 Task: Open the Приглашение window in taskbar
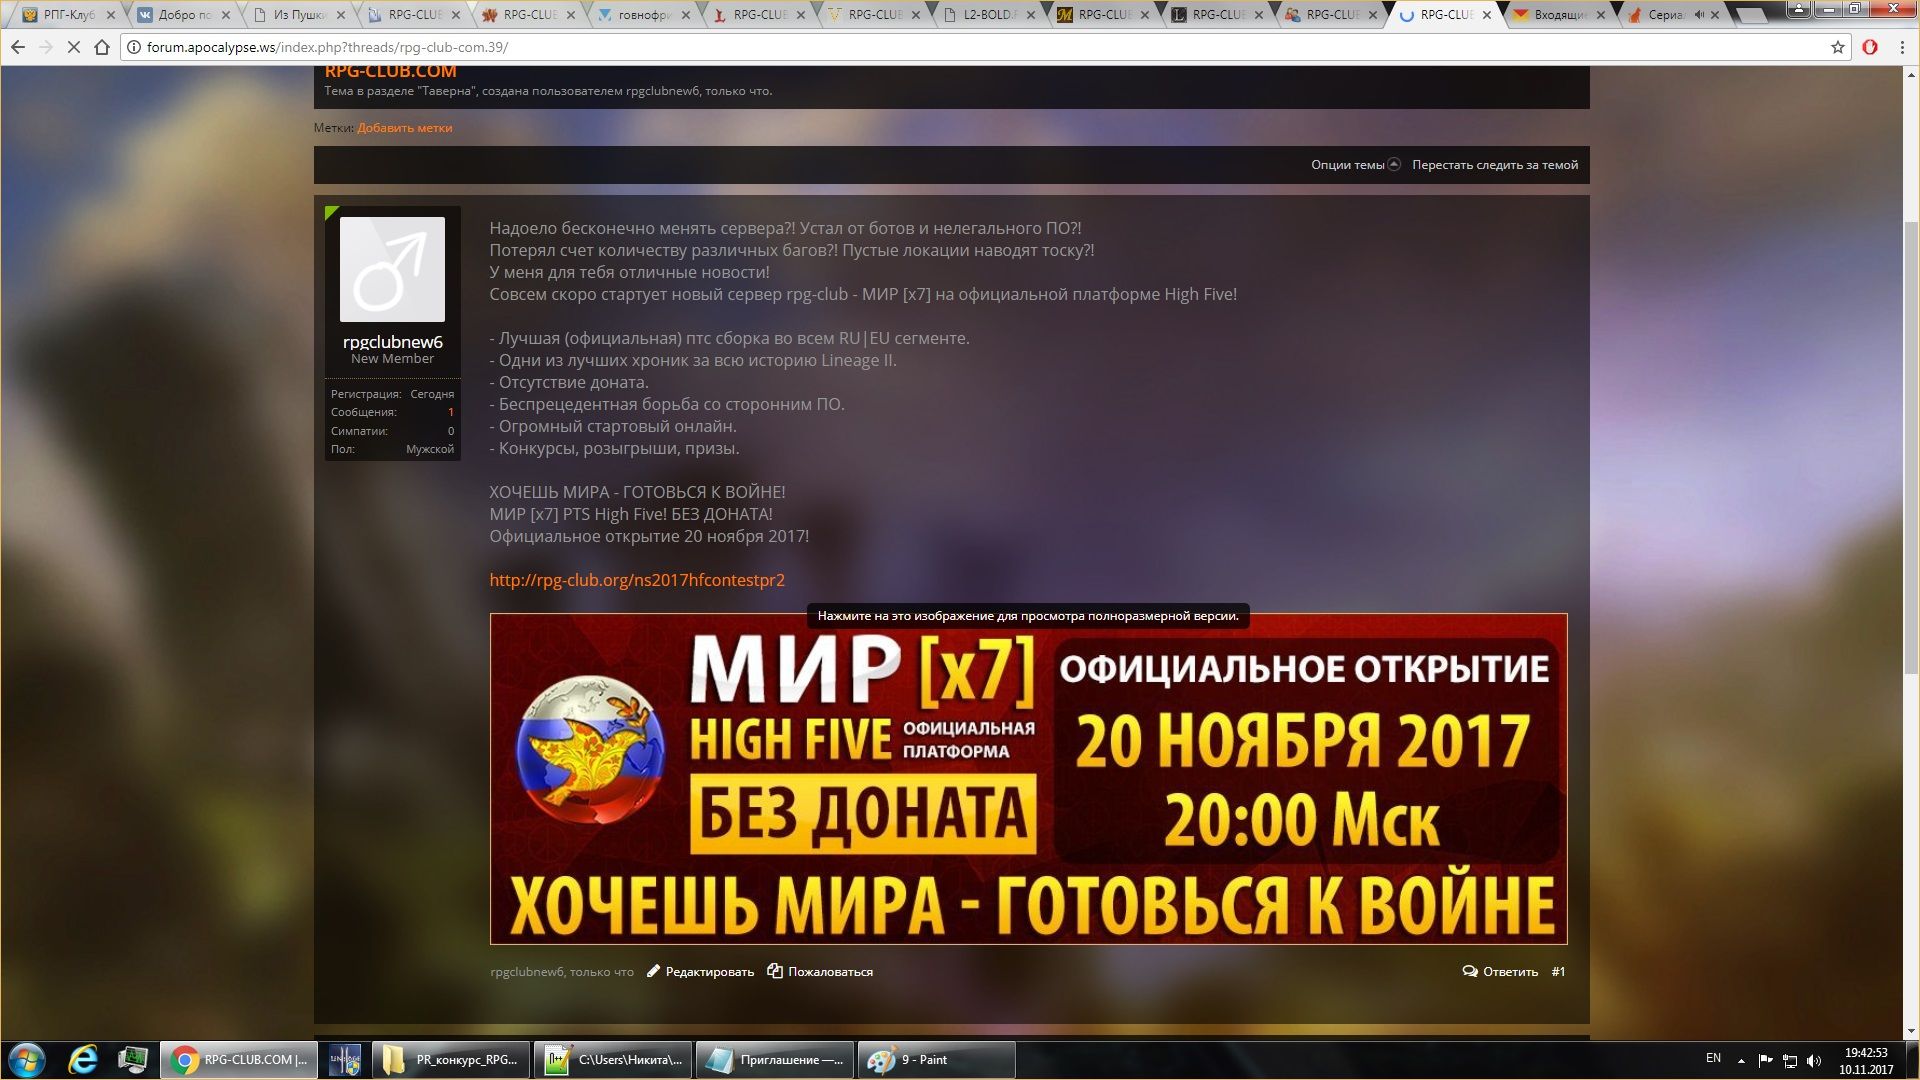[x=774, y=1060]
